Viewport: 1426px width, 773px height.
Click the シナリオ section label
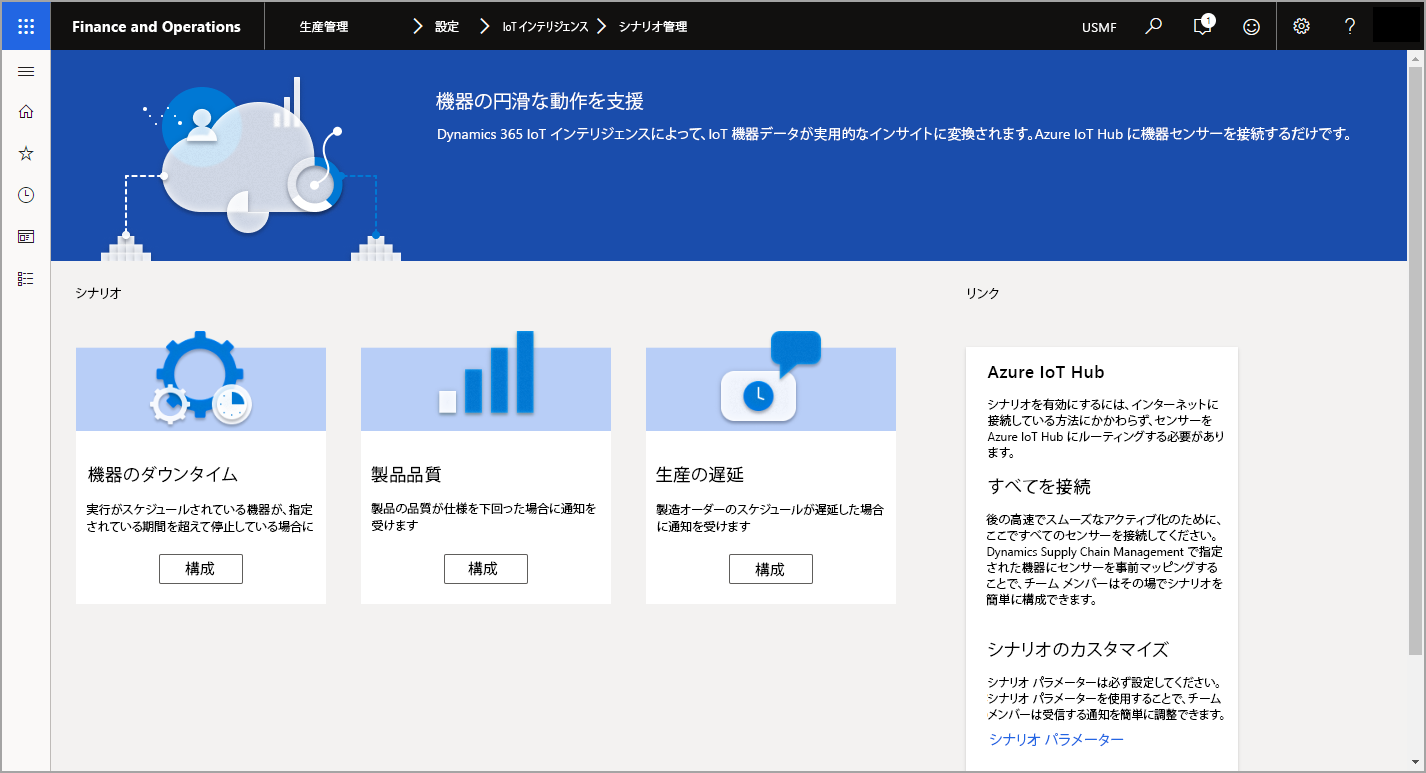pos(98,293)
